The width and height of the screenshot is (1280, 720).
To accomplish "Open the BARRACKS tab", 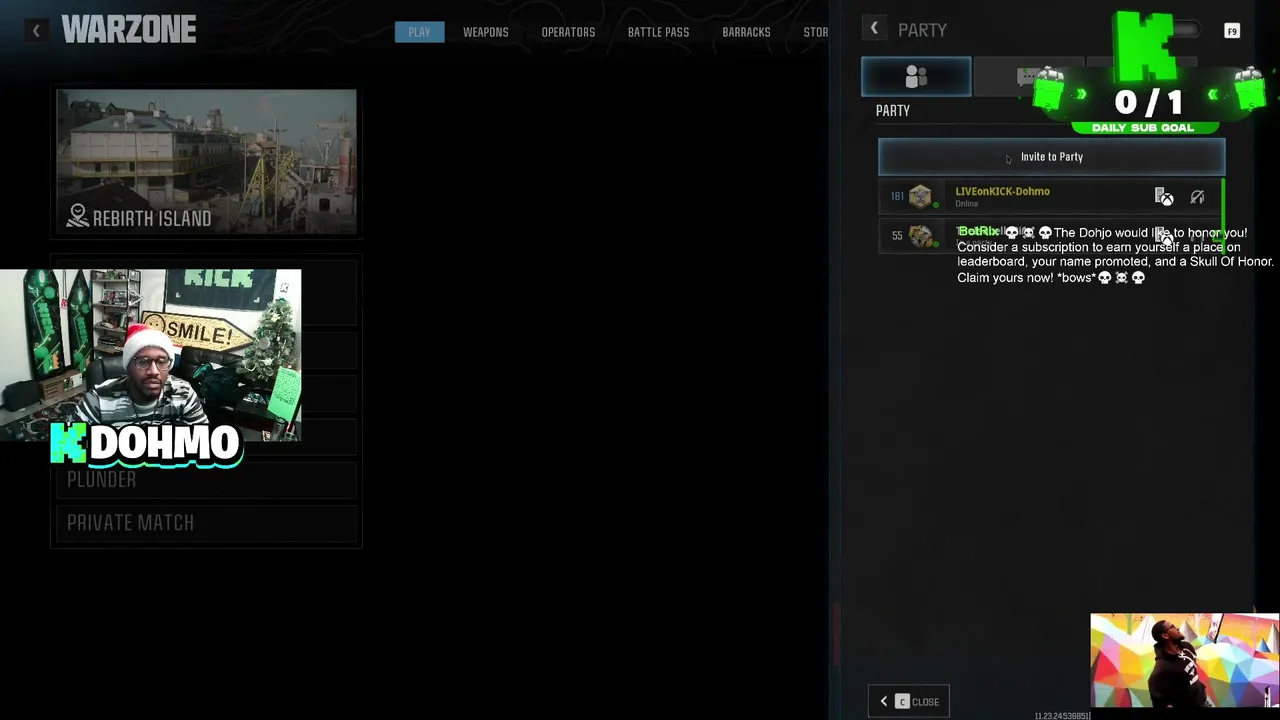I will pyautogui.click(x=746, y=32).
